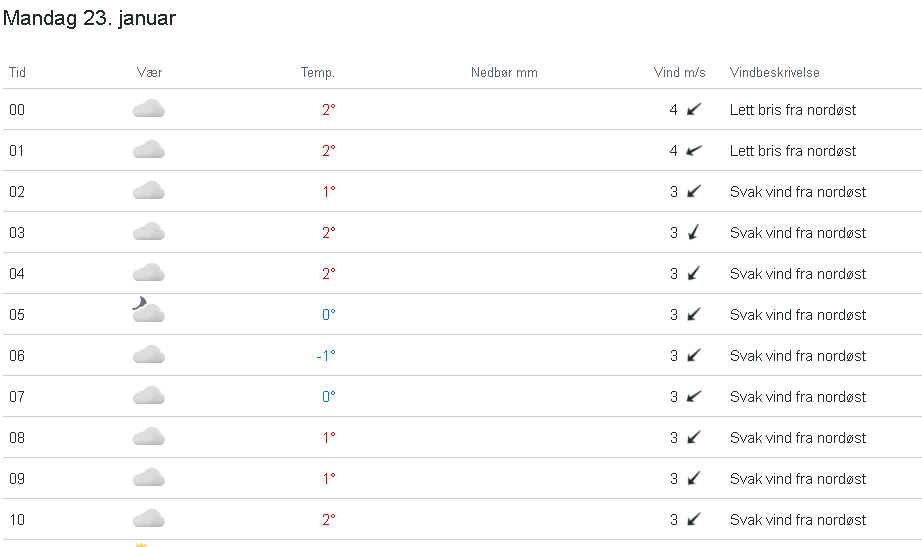The width and height of the screenshot is (922, 547).
Task: Select the wind arrow at hour 09
Action: pyautogui.click(x=694, y=478)
